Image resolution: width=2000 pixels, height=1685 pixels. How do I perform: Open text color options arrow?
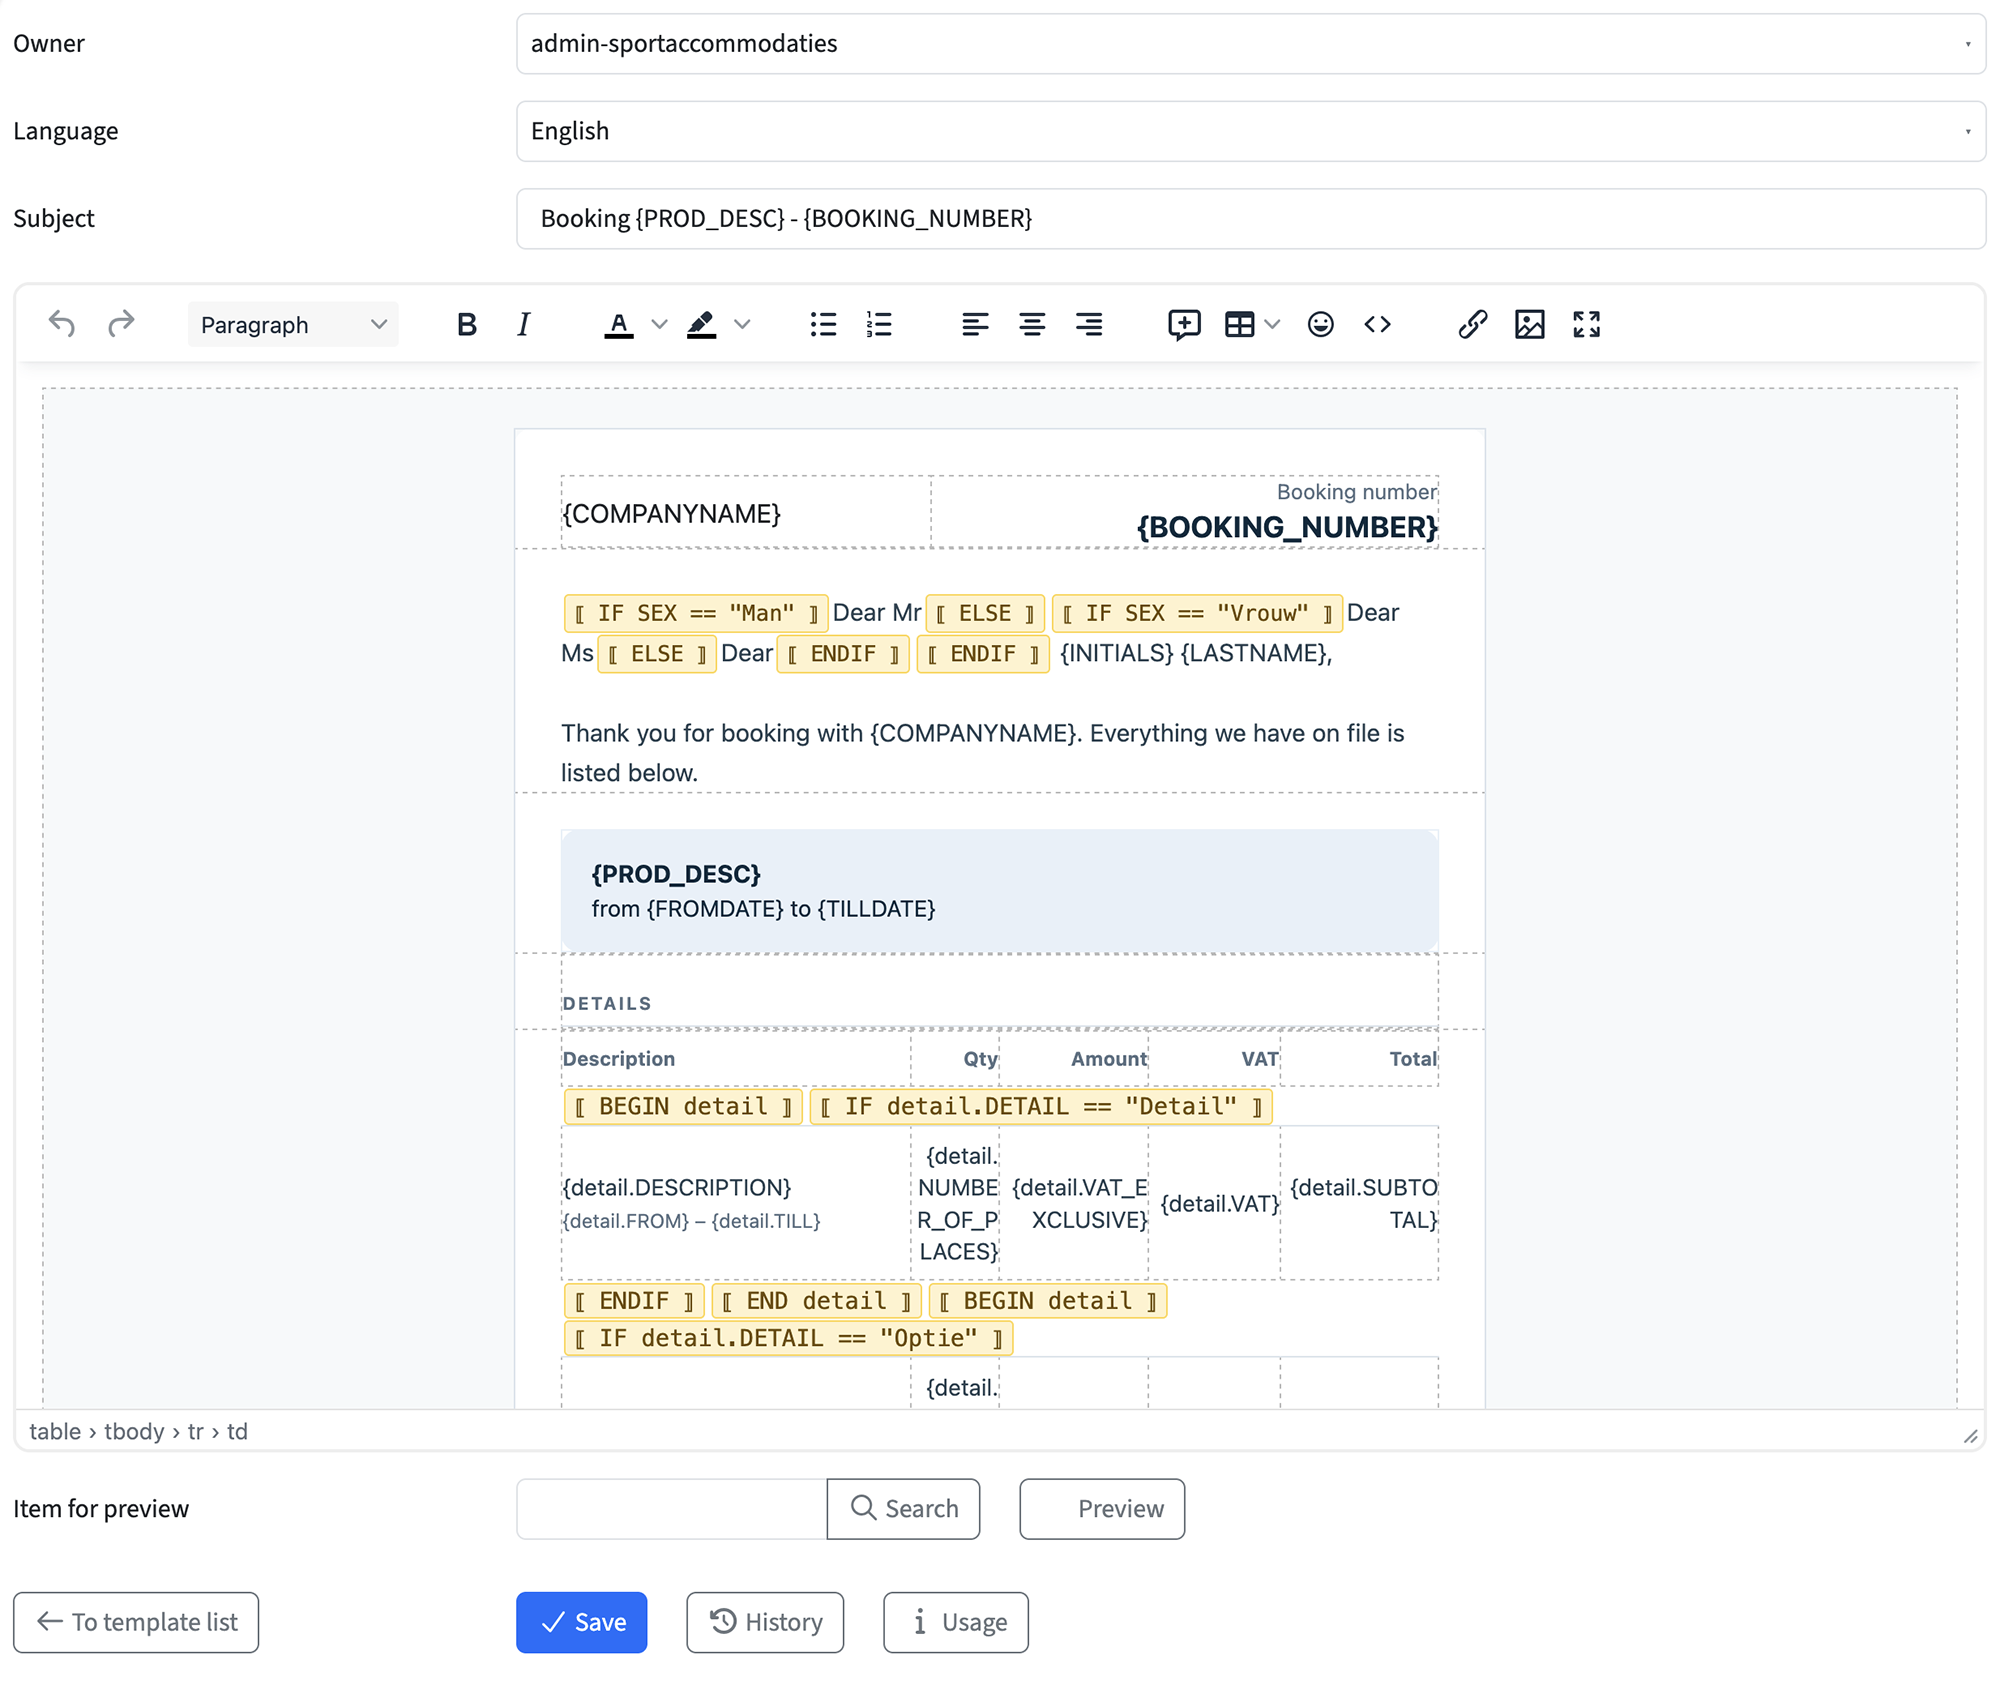pyautogui.click(x=659, y=324)
